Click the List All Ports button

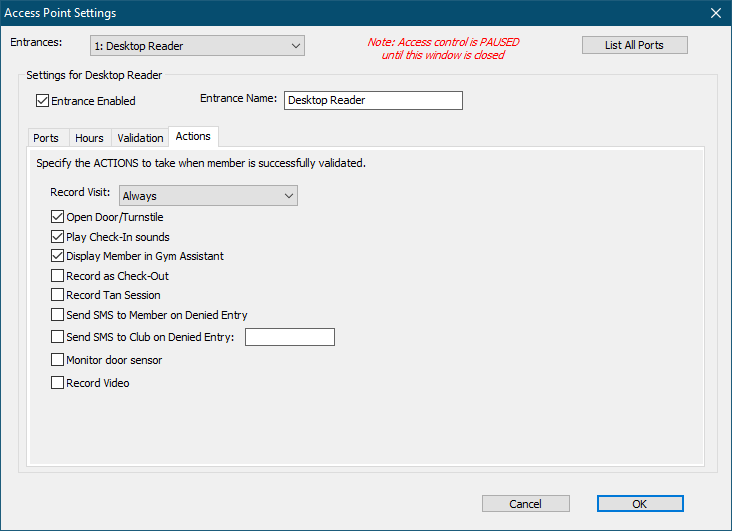click(634, 46)
